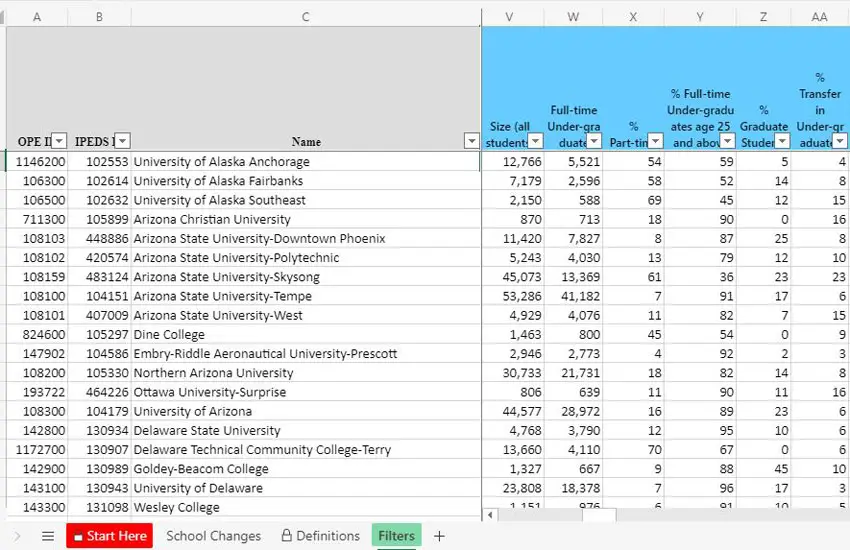850x550 pixels.
Task: Select cell University of Alaska Fairbanks
Action: [306, 180]
